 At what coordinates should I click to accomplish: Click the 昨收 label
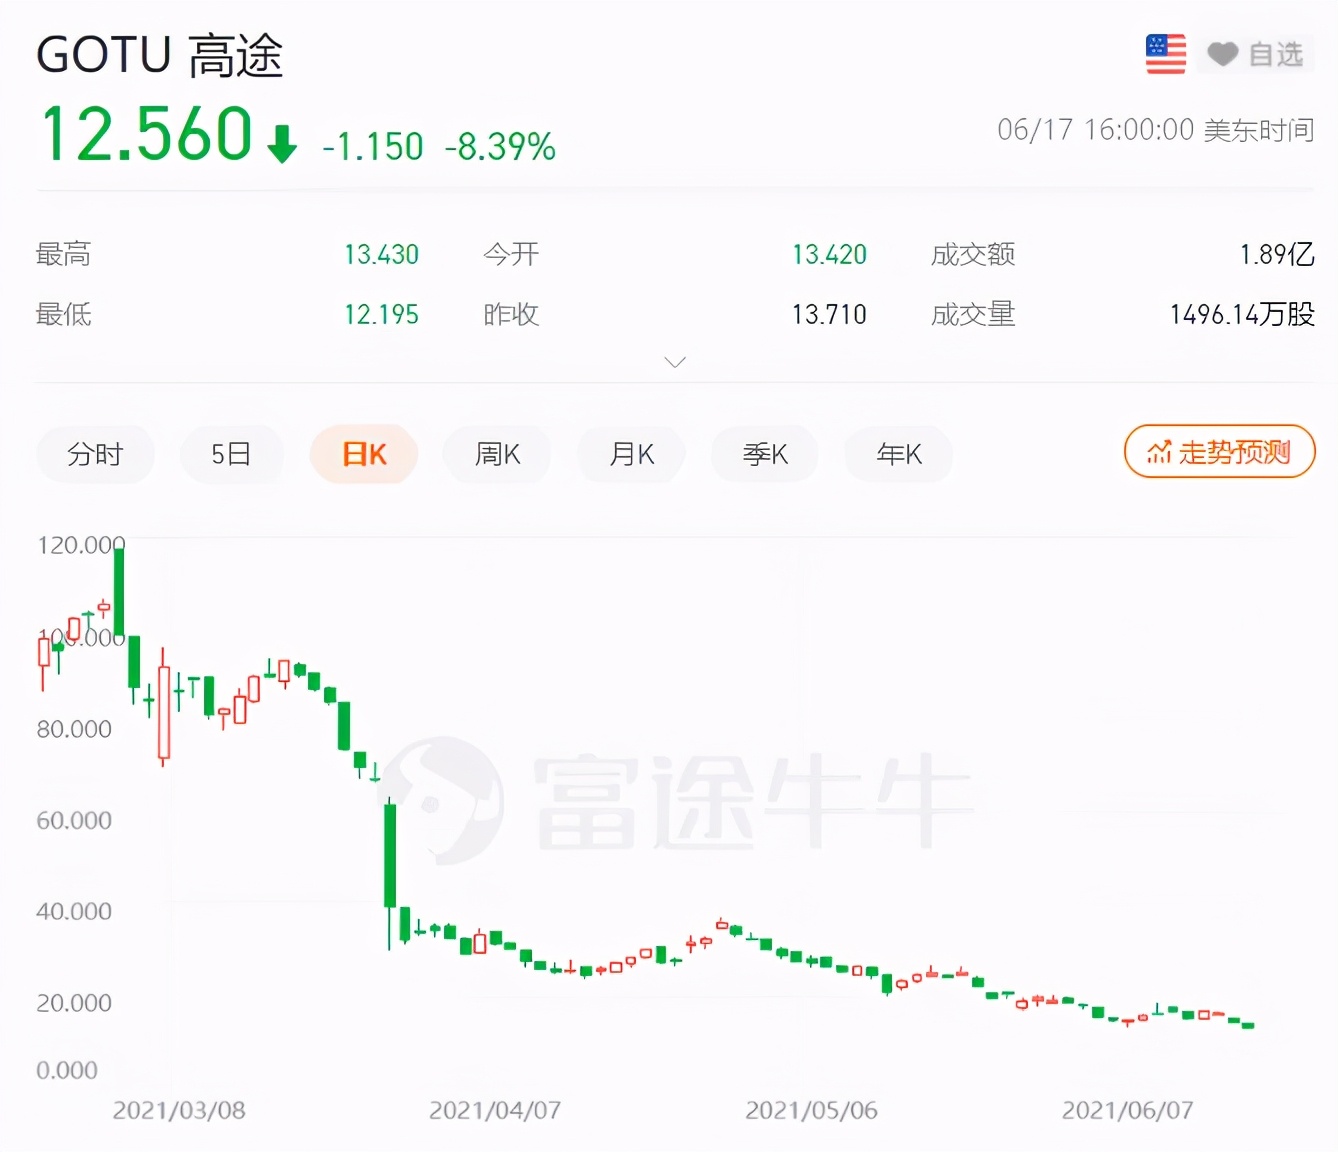(511, 315)
